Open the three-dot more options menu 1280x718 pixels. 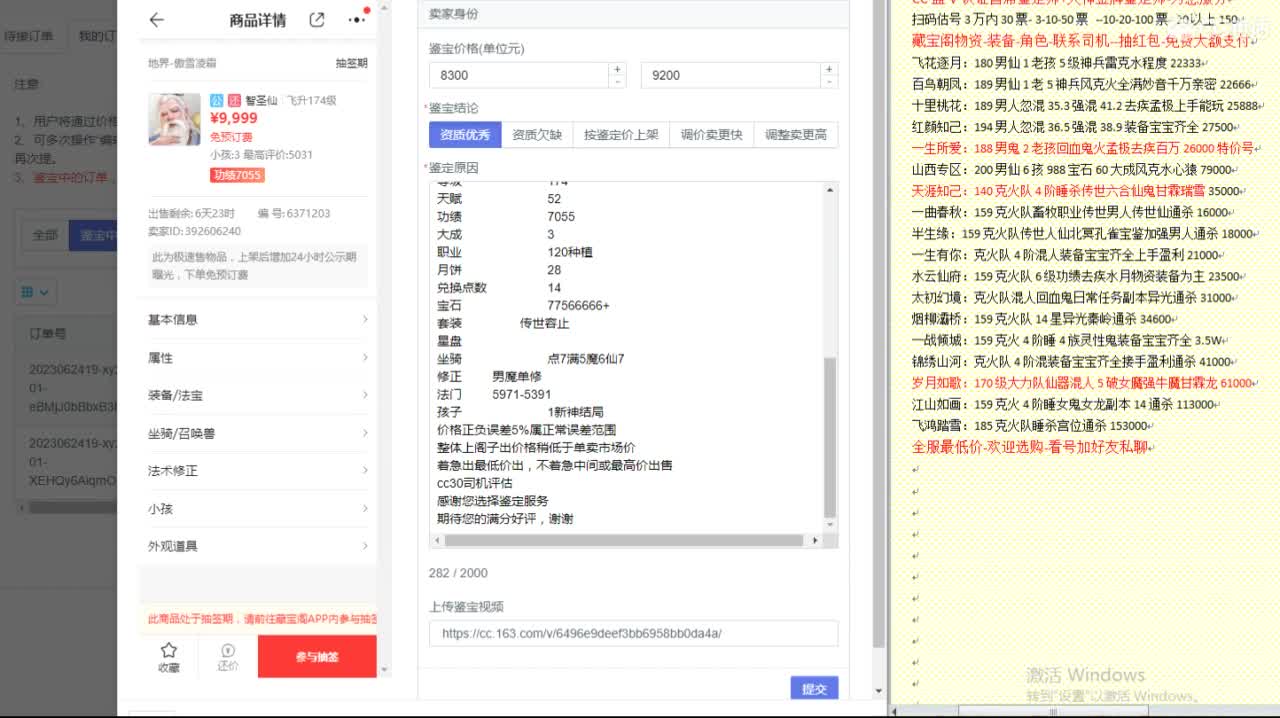pyautogui.click(x=356, y=19)
